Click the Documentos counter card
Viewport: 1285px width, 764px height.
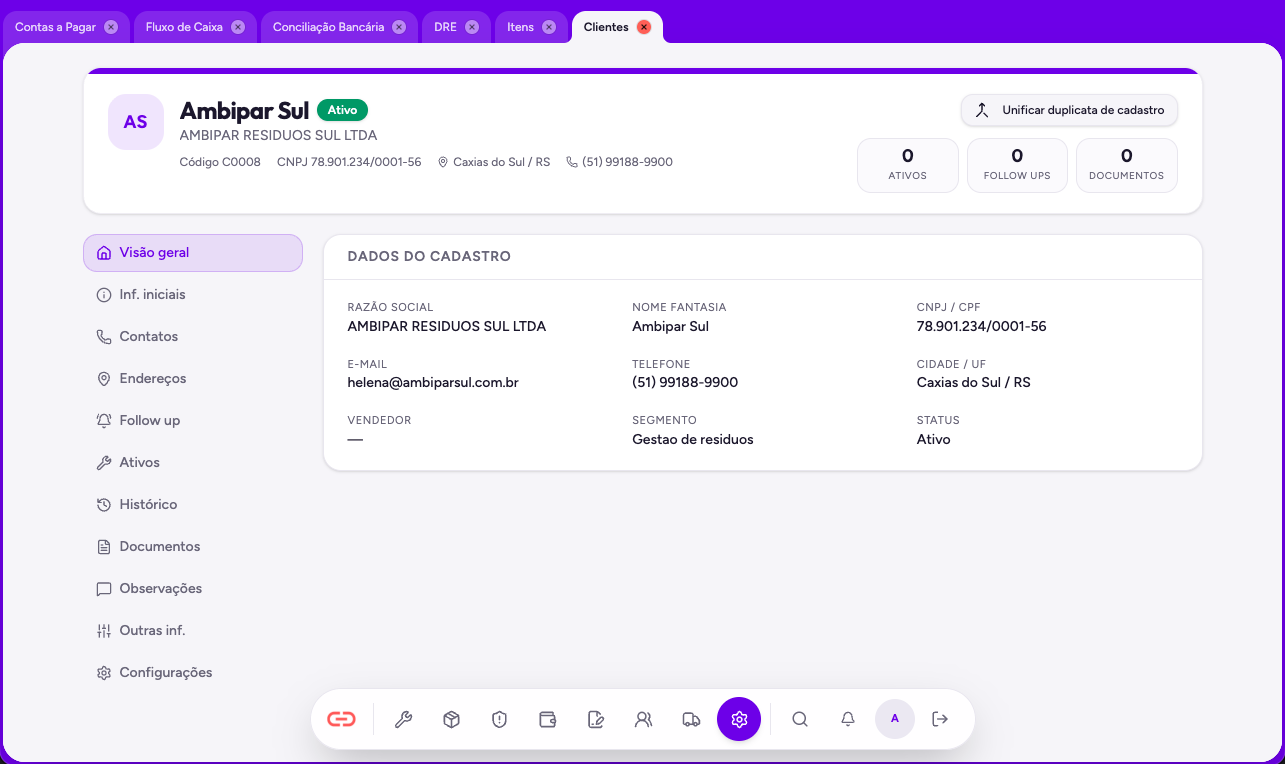tap(1127, 165)
